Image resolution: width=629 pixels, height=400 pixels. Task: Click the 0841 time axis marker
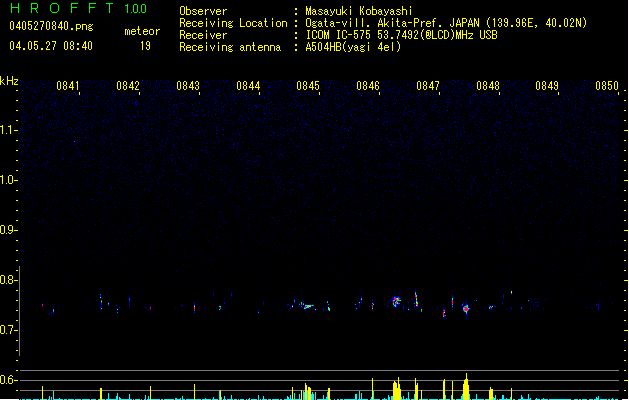(x=67, y=85)
